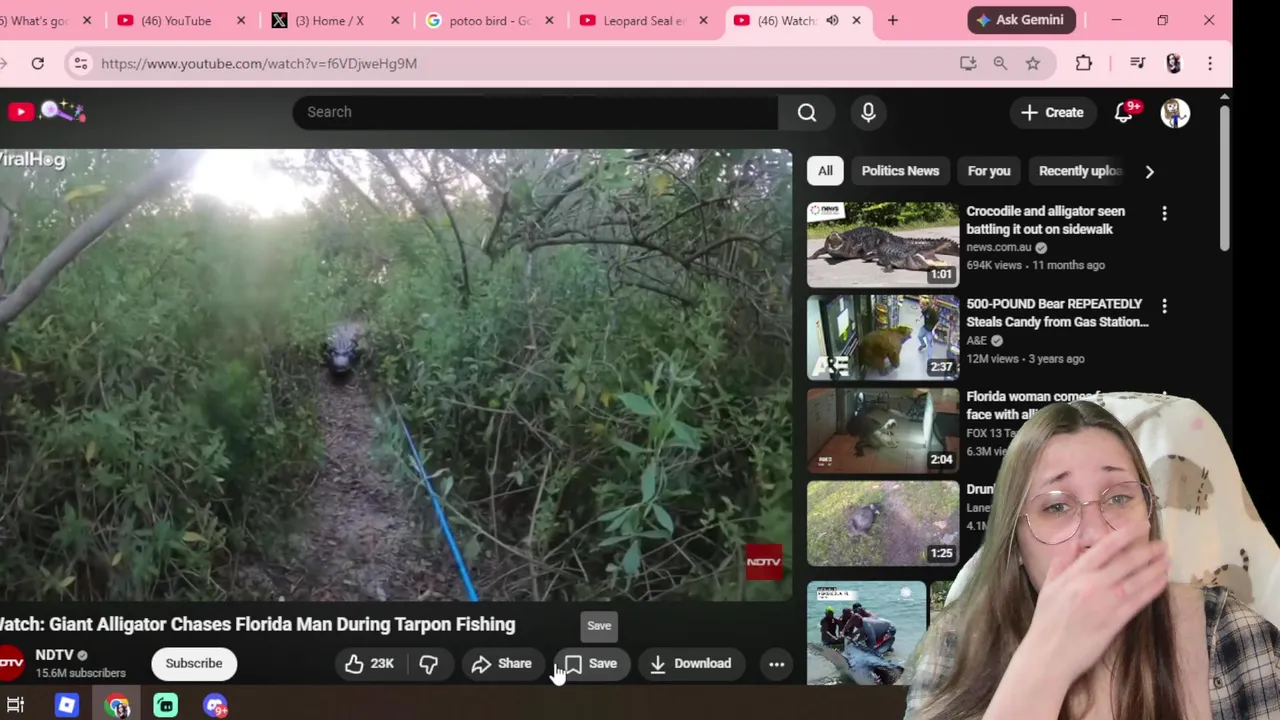Click Chrome profile icon in toolbar

pyautogui.click(x=1174, y=63)
